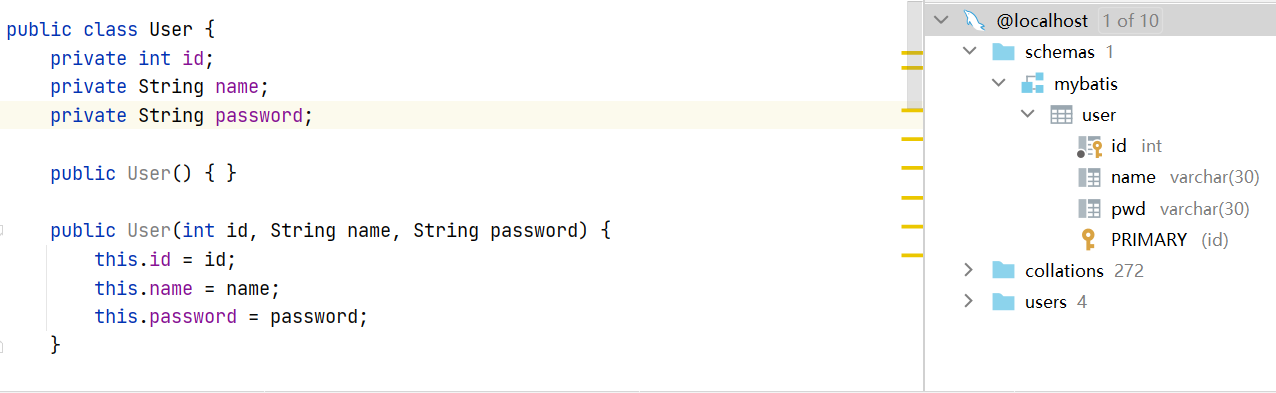Expand the users node
This screenshot has height=393, width=1276.
pos(968,302)
